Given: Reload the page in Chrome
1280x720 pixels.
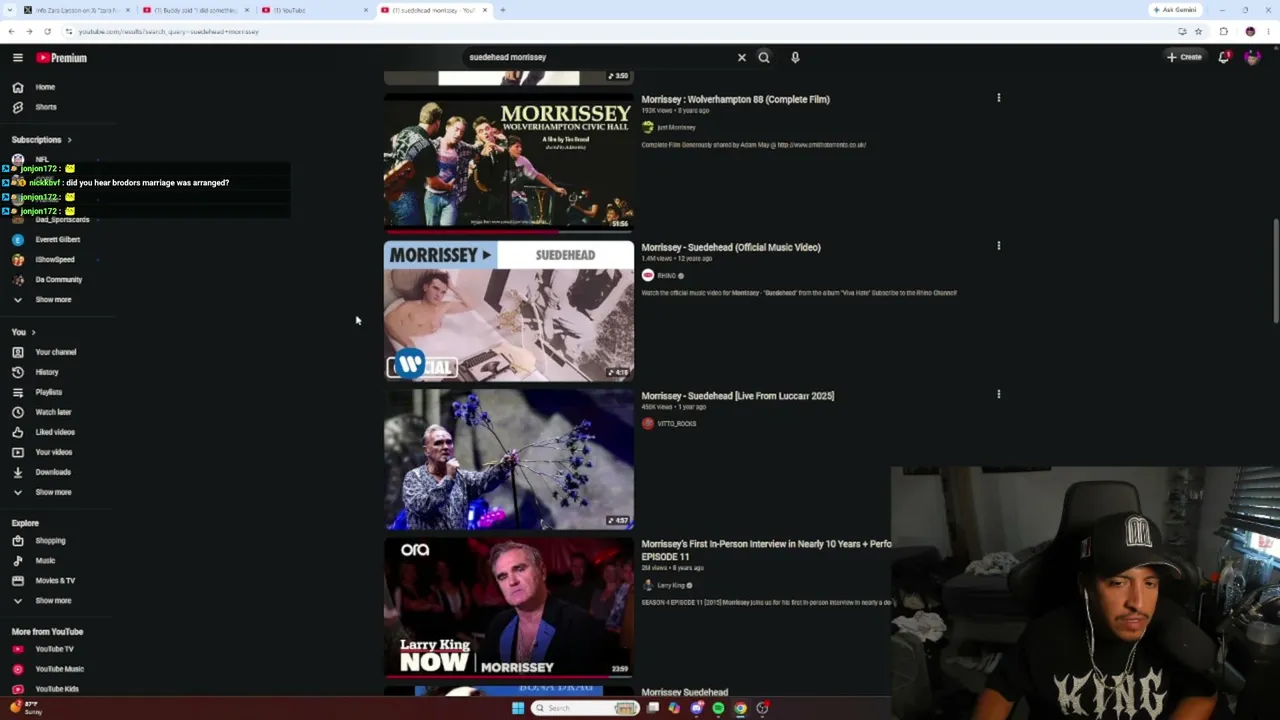Looking at the screenshot, I should point(47,32).
